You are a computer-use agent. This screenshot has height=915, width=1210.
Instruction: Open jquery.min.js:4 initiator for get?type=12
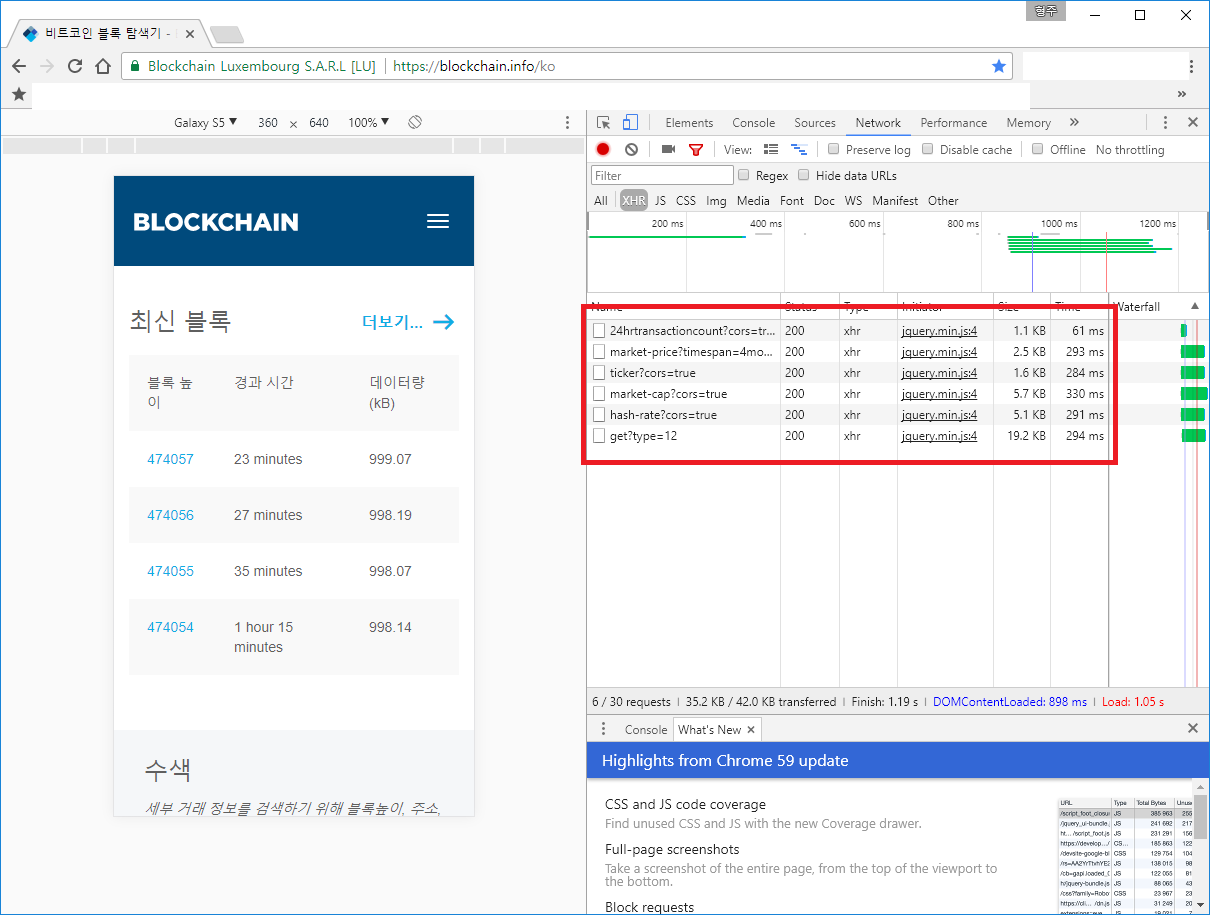[x=939, y=436]
